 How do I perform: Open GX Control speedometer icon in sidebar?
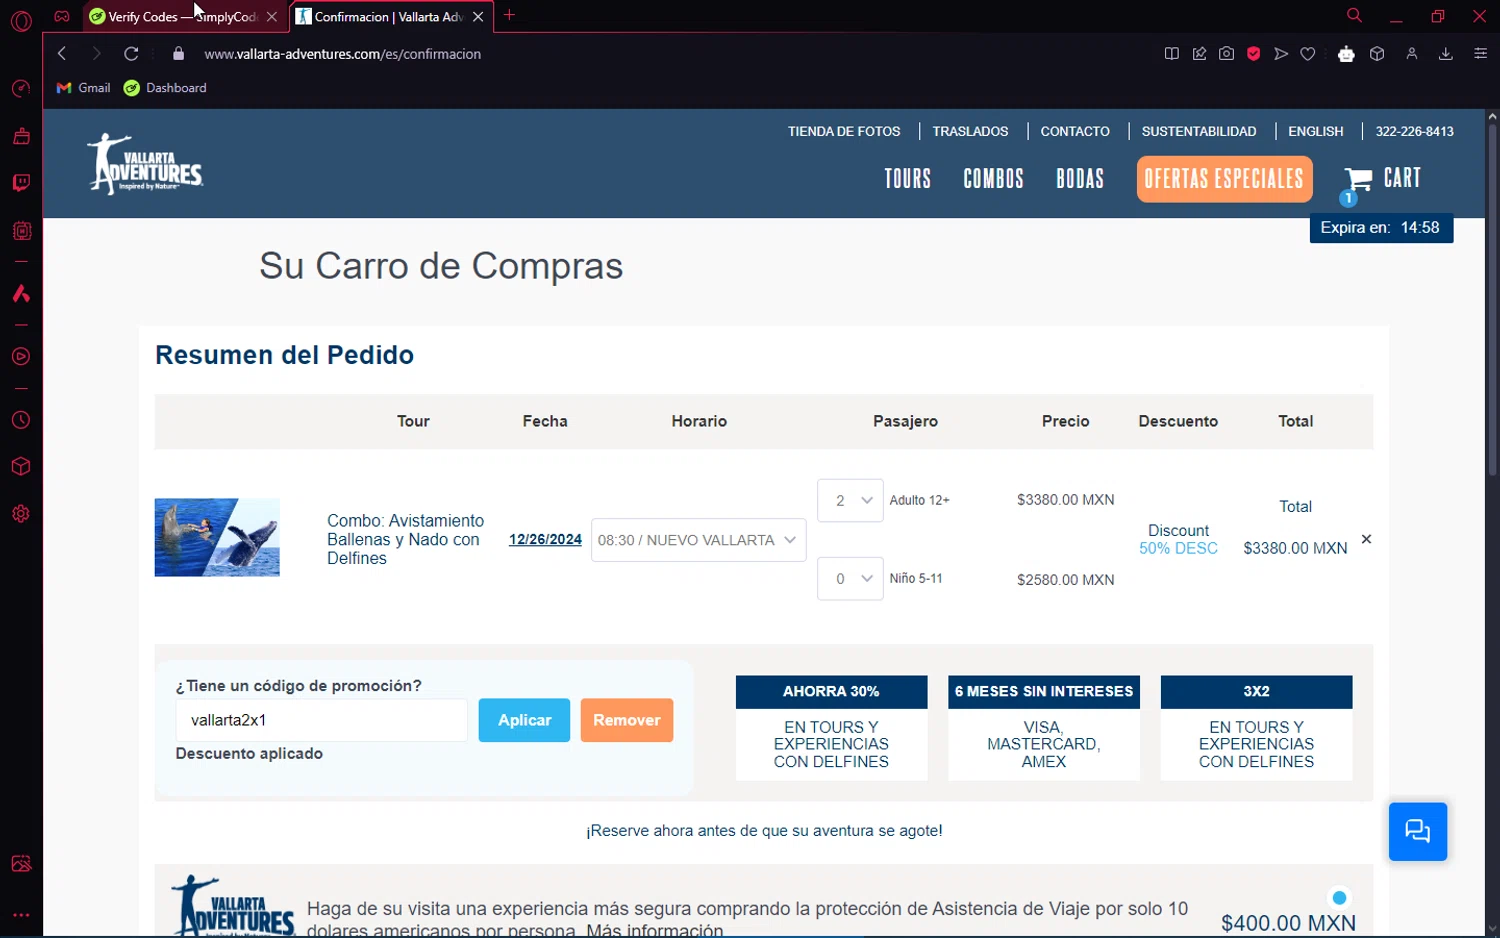(21, 89)
